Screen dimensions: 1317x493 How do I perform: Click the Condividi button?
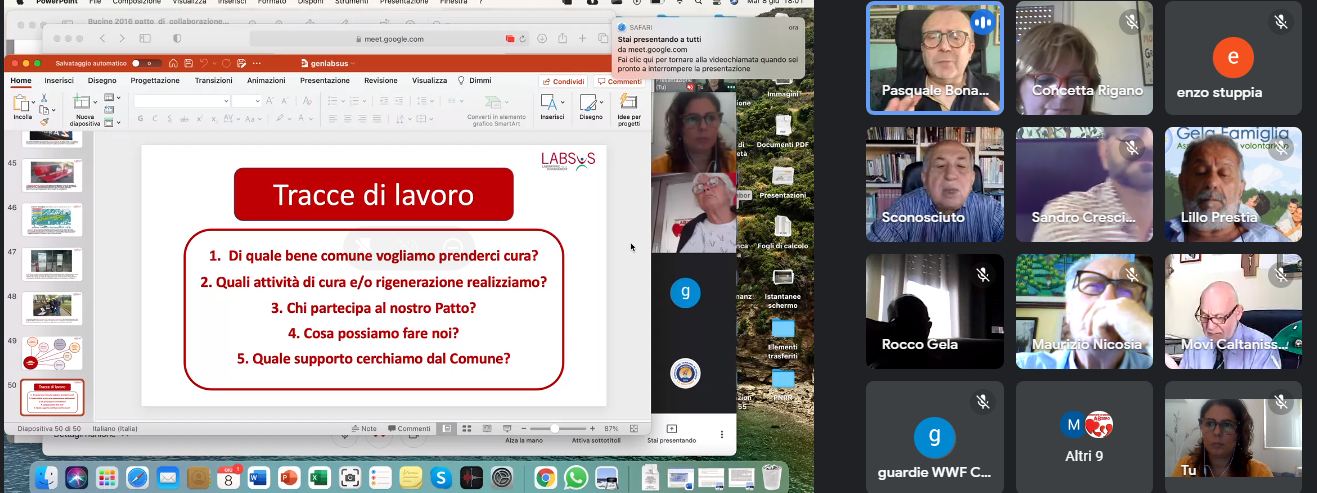click(x=564, y=82)
